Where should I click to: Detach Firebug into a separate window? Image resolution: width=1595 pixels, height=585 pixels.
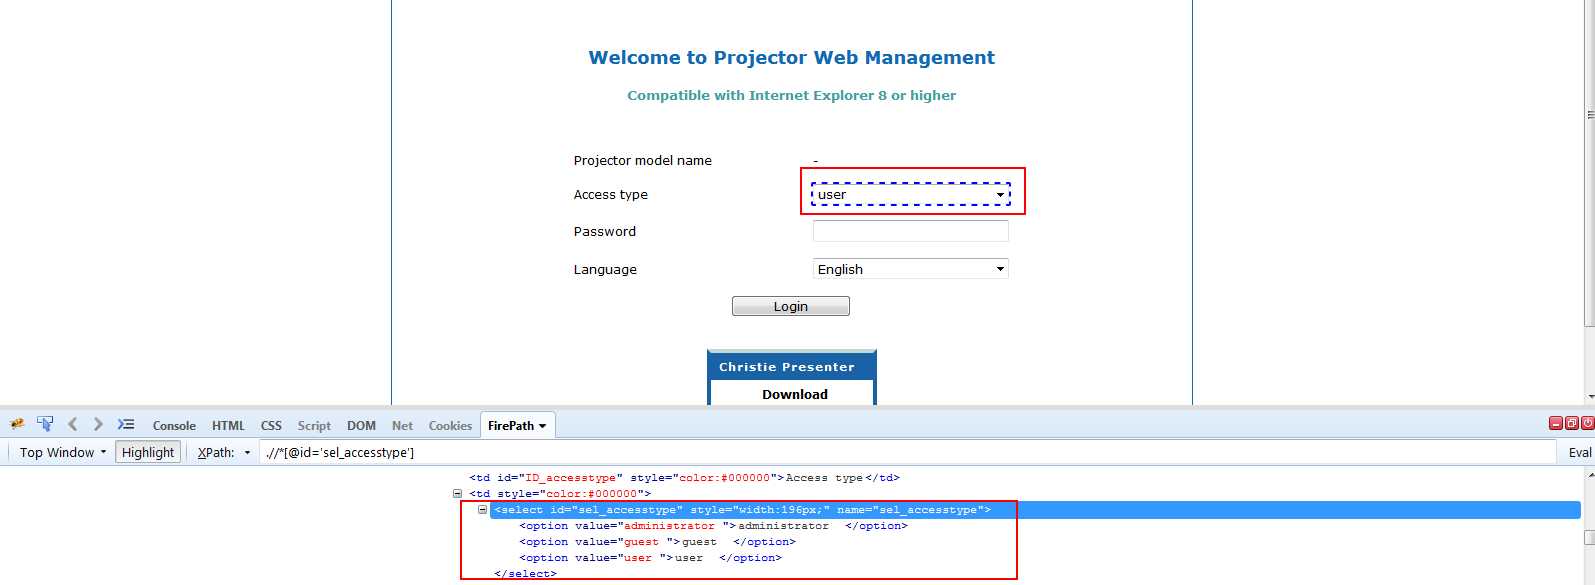[x=1571, y=424]
